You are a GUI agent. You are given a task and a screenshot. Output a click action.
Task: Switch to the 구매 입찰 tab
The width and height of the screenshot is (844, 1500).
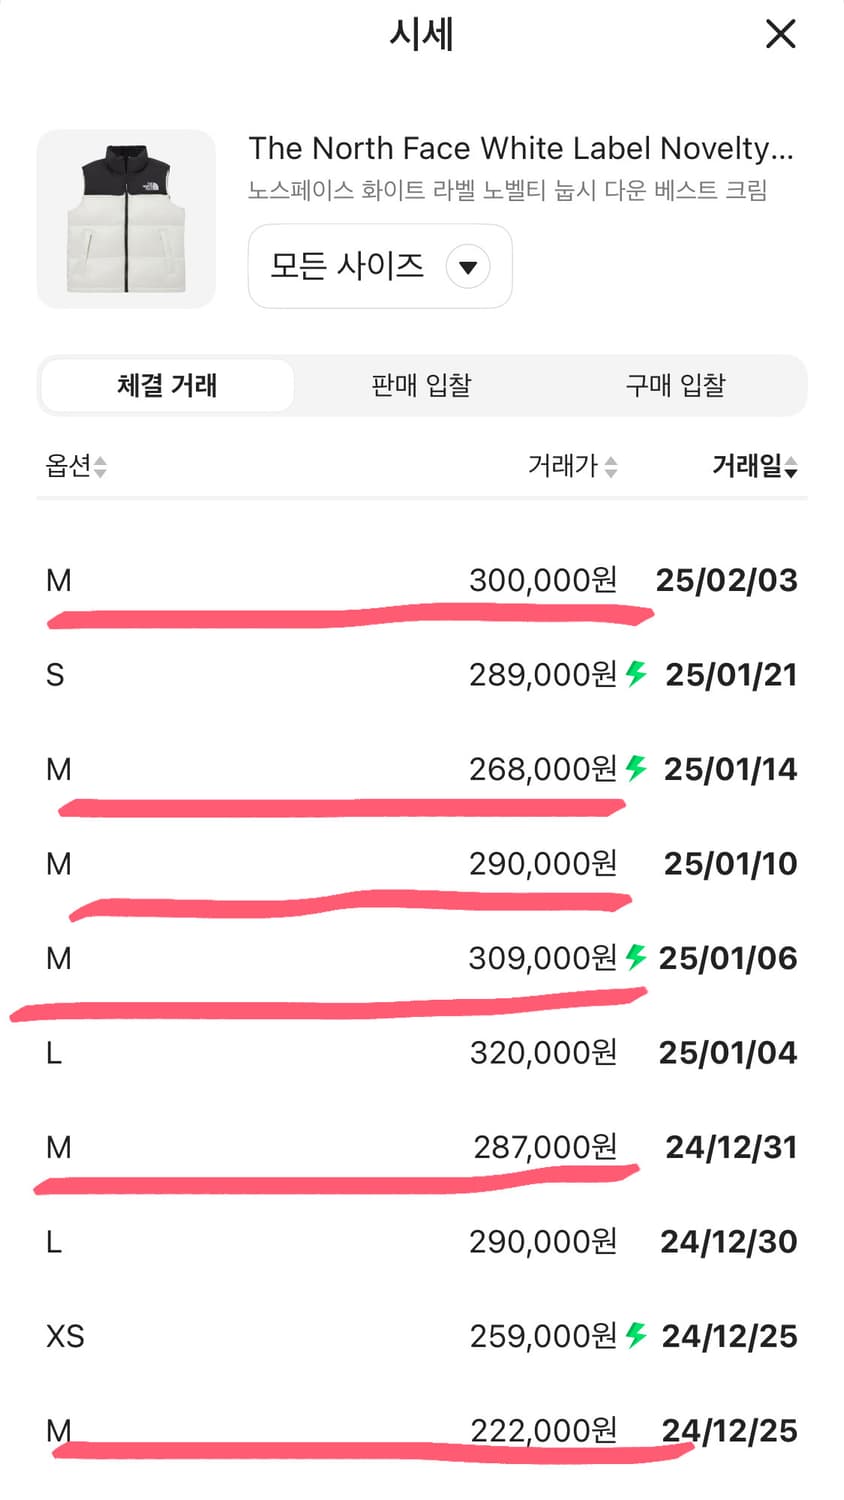pyautogui.click(x=675, y=386)
